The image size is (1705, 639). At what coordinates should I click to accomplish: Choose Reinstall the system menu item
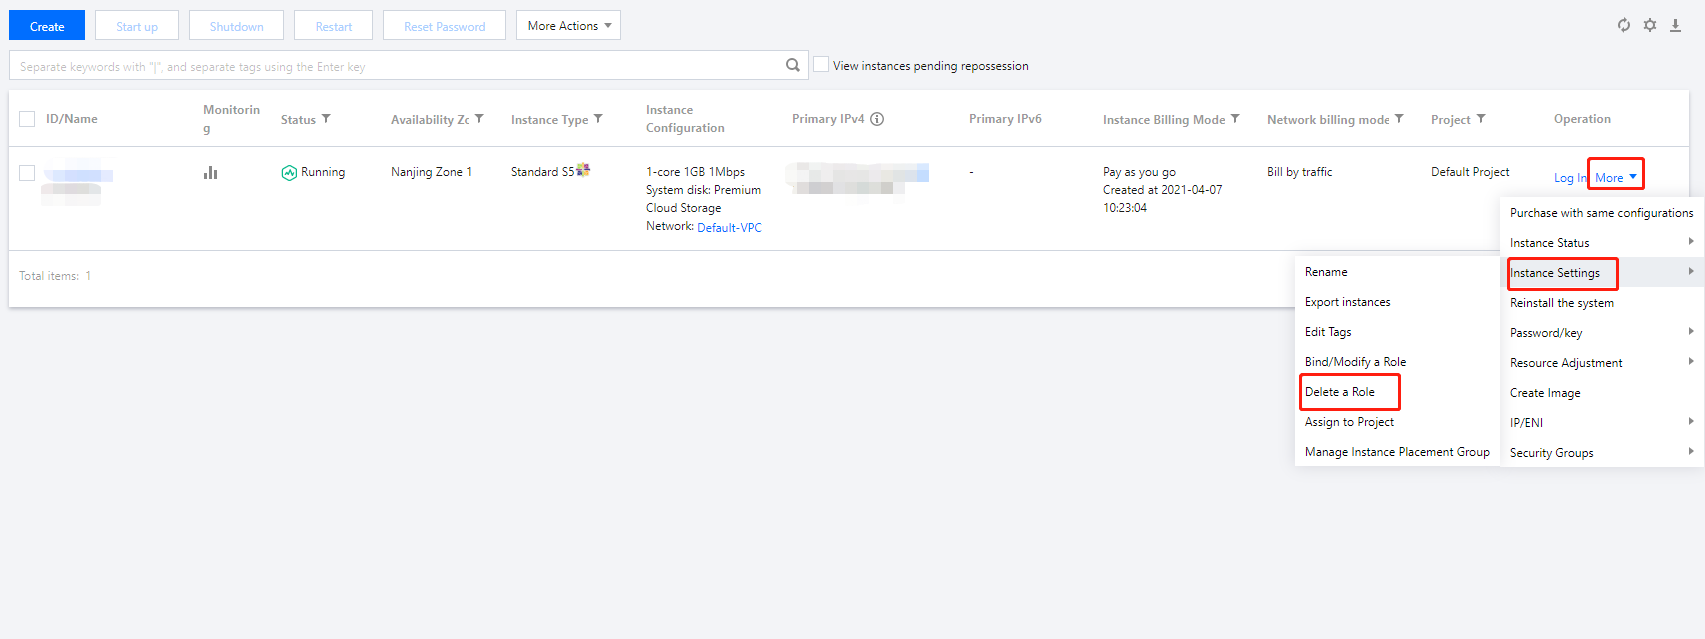tap(1561, 303)
